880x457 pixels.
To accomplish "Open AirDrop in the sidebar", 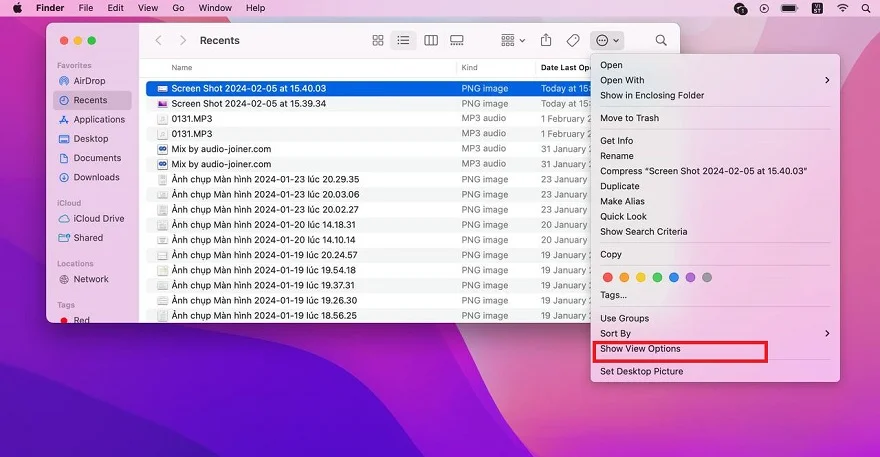I will [89, 81].
